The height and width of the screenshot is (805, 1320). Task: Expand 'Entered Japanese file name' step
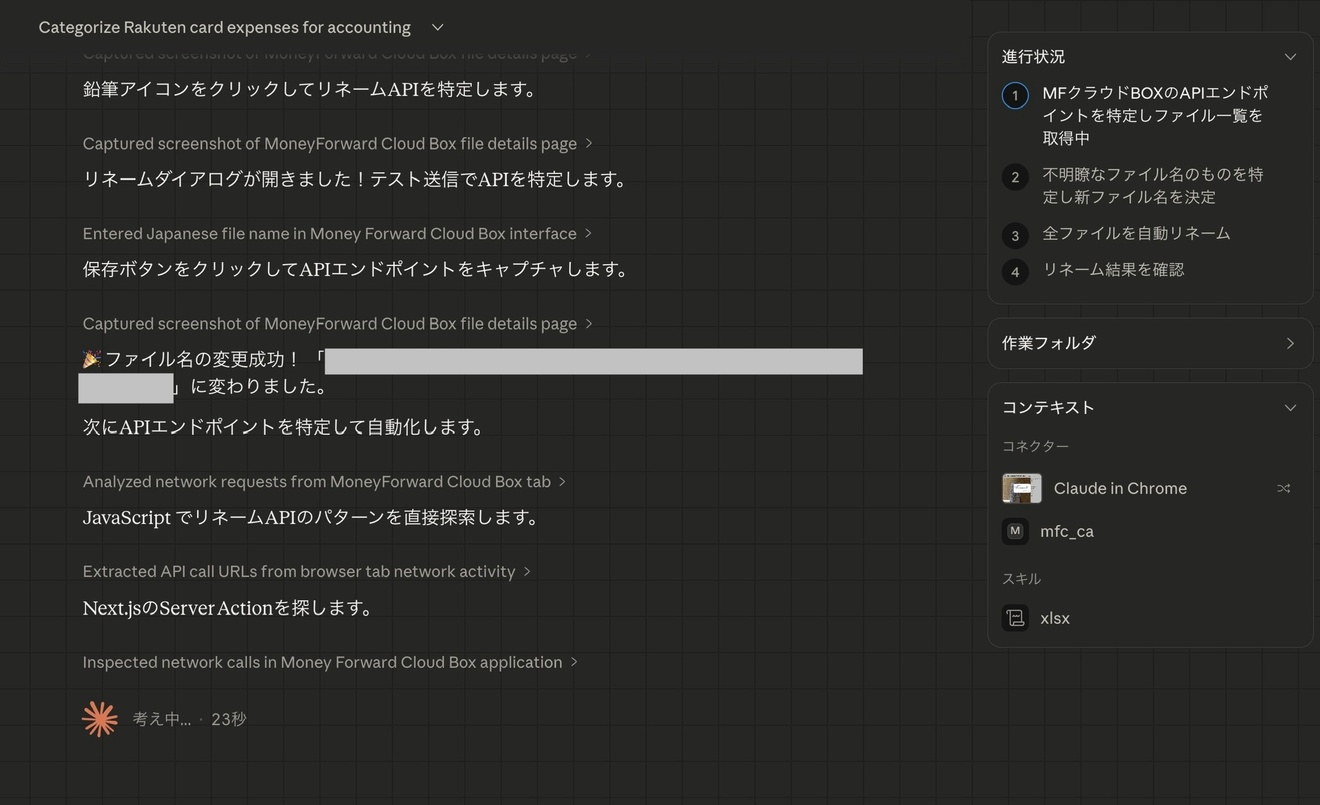[337, 233]
